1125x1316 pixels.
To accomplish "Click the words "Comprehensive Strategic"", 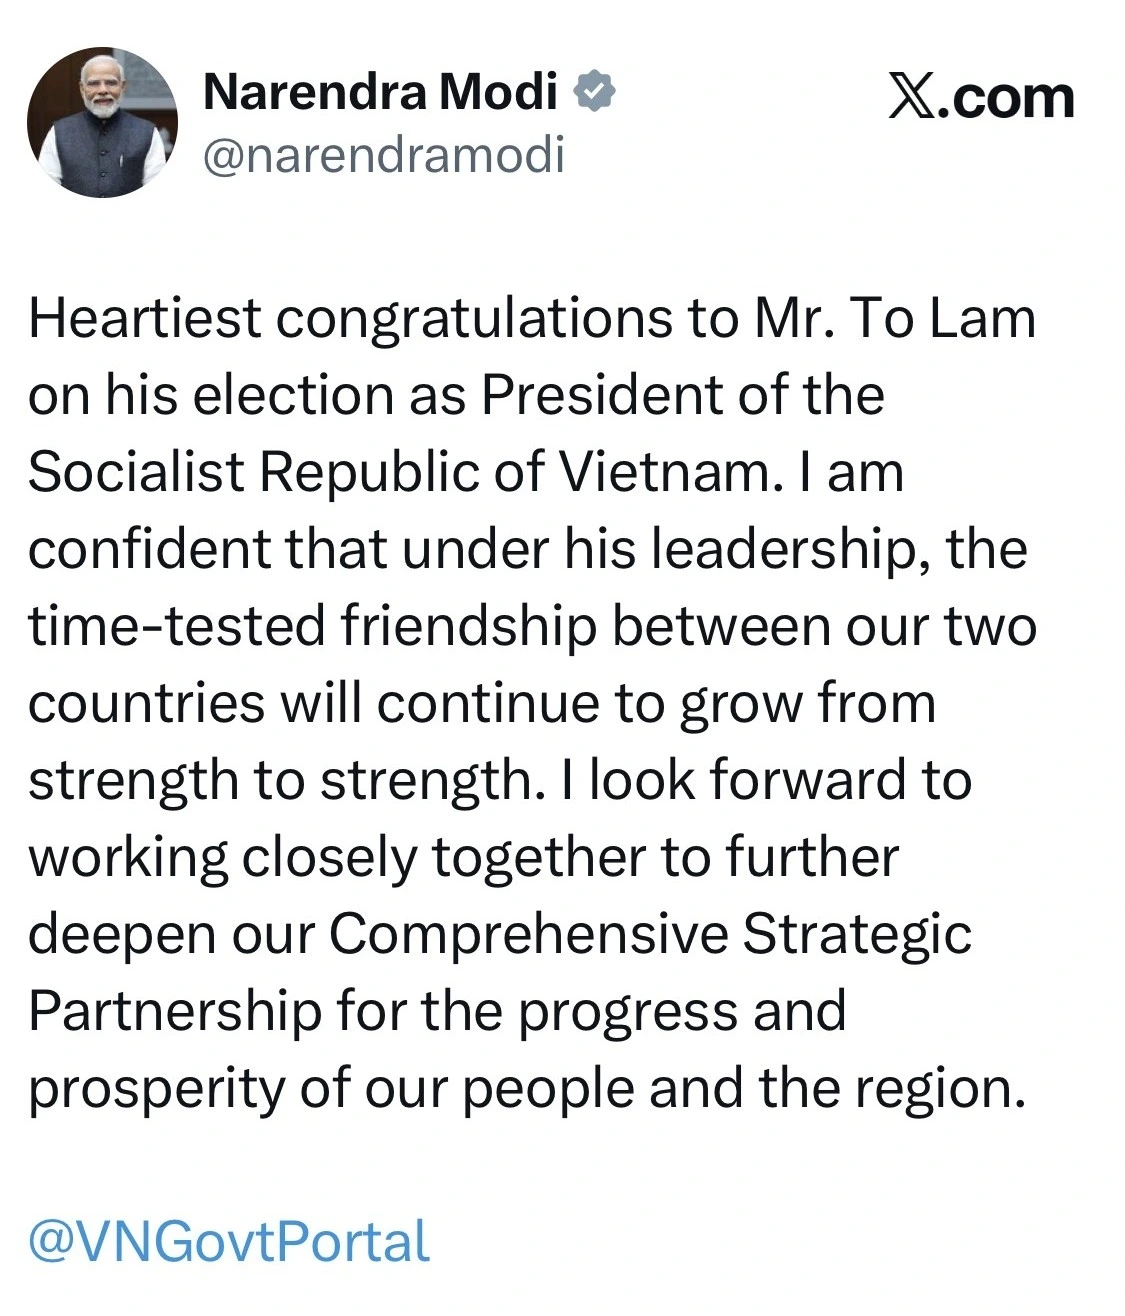I will coord(650,934).
